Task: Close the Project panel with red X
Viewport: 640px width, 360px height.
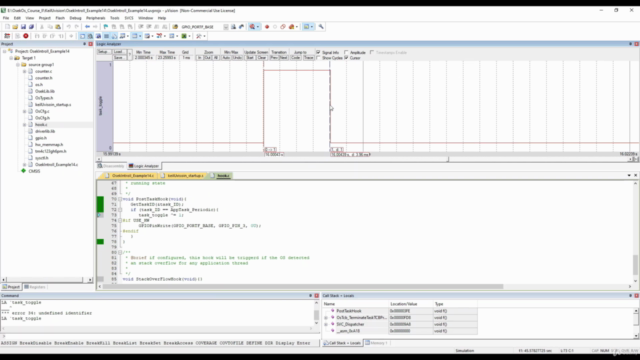Action: 91,44
